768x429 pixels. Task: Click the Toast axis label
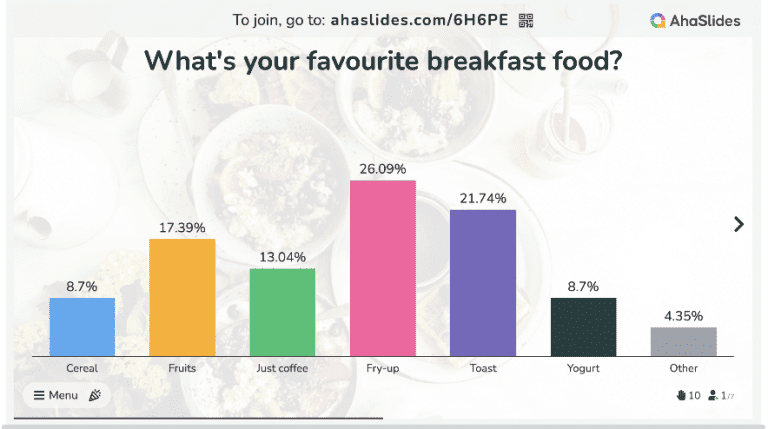[483, 368]
